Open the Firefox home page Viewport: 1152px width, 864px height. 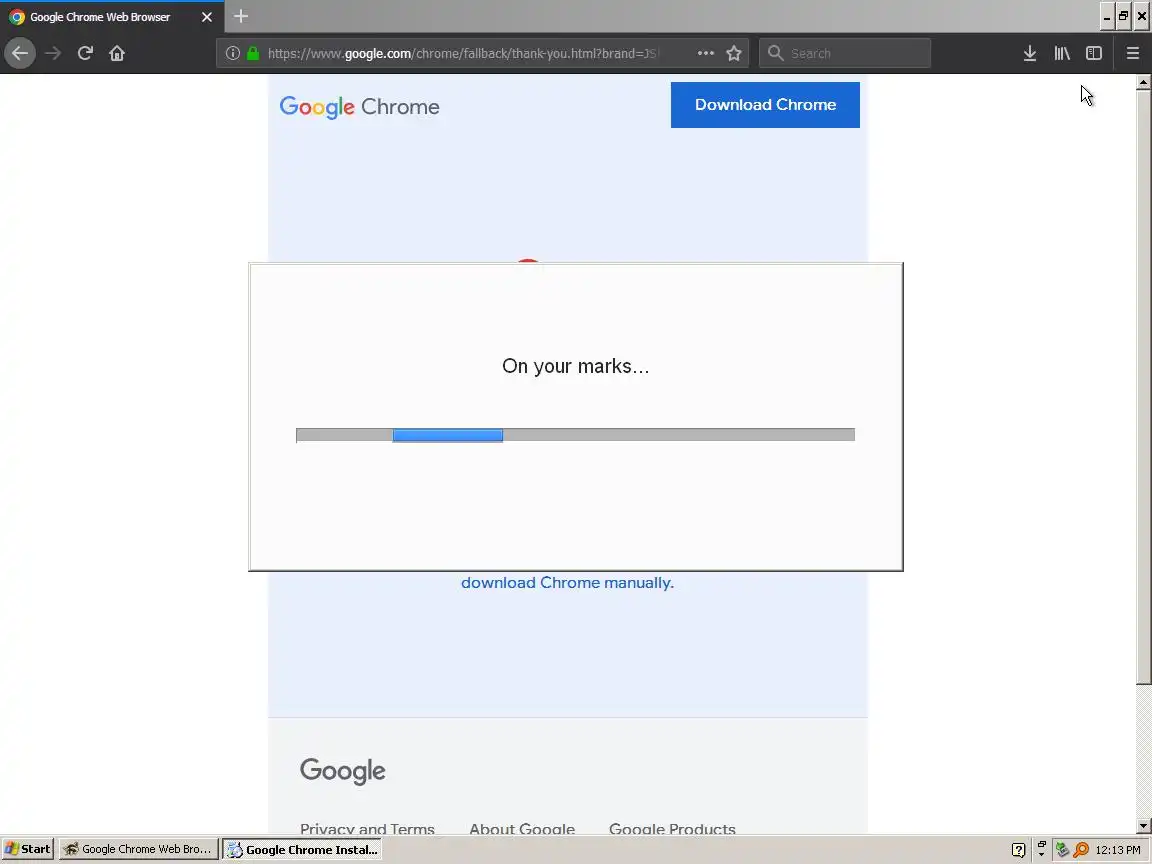(x=117, y=53)
